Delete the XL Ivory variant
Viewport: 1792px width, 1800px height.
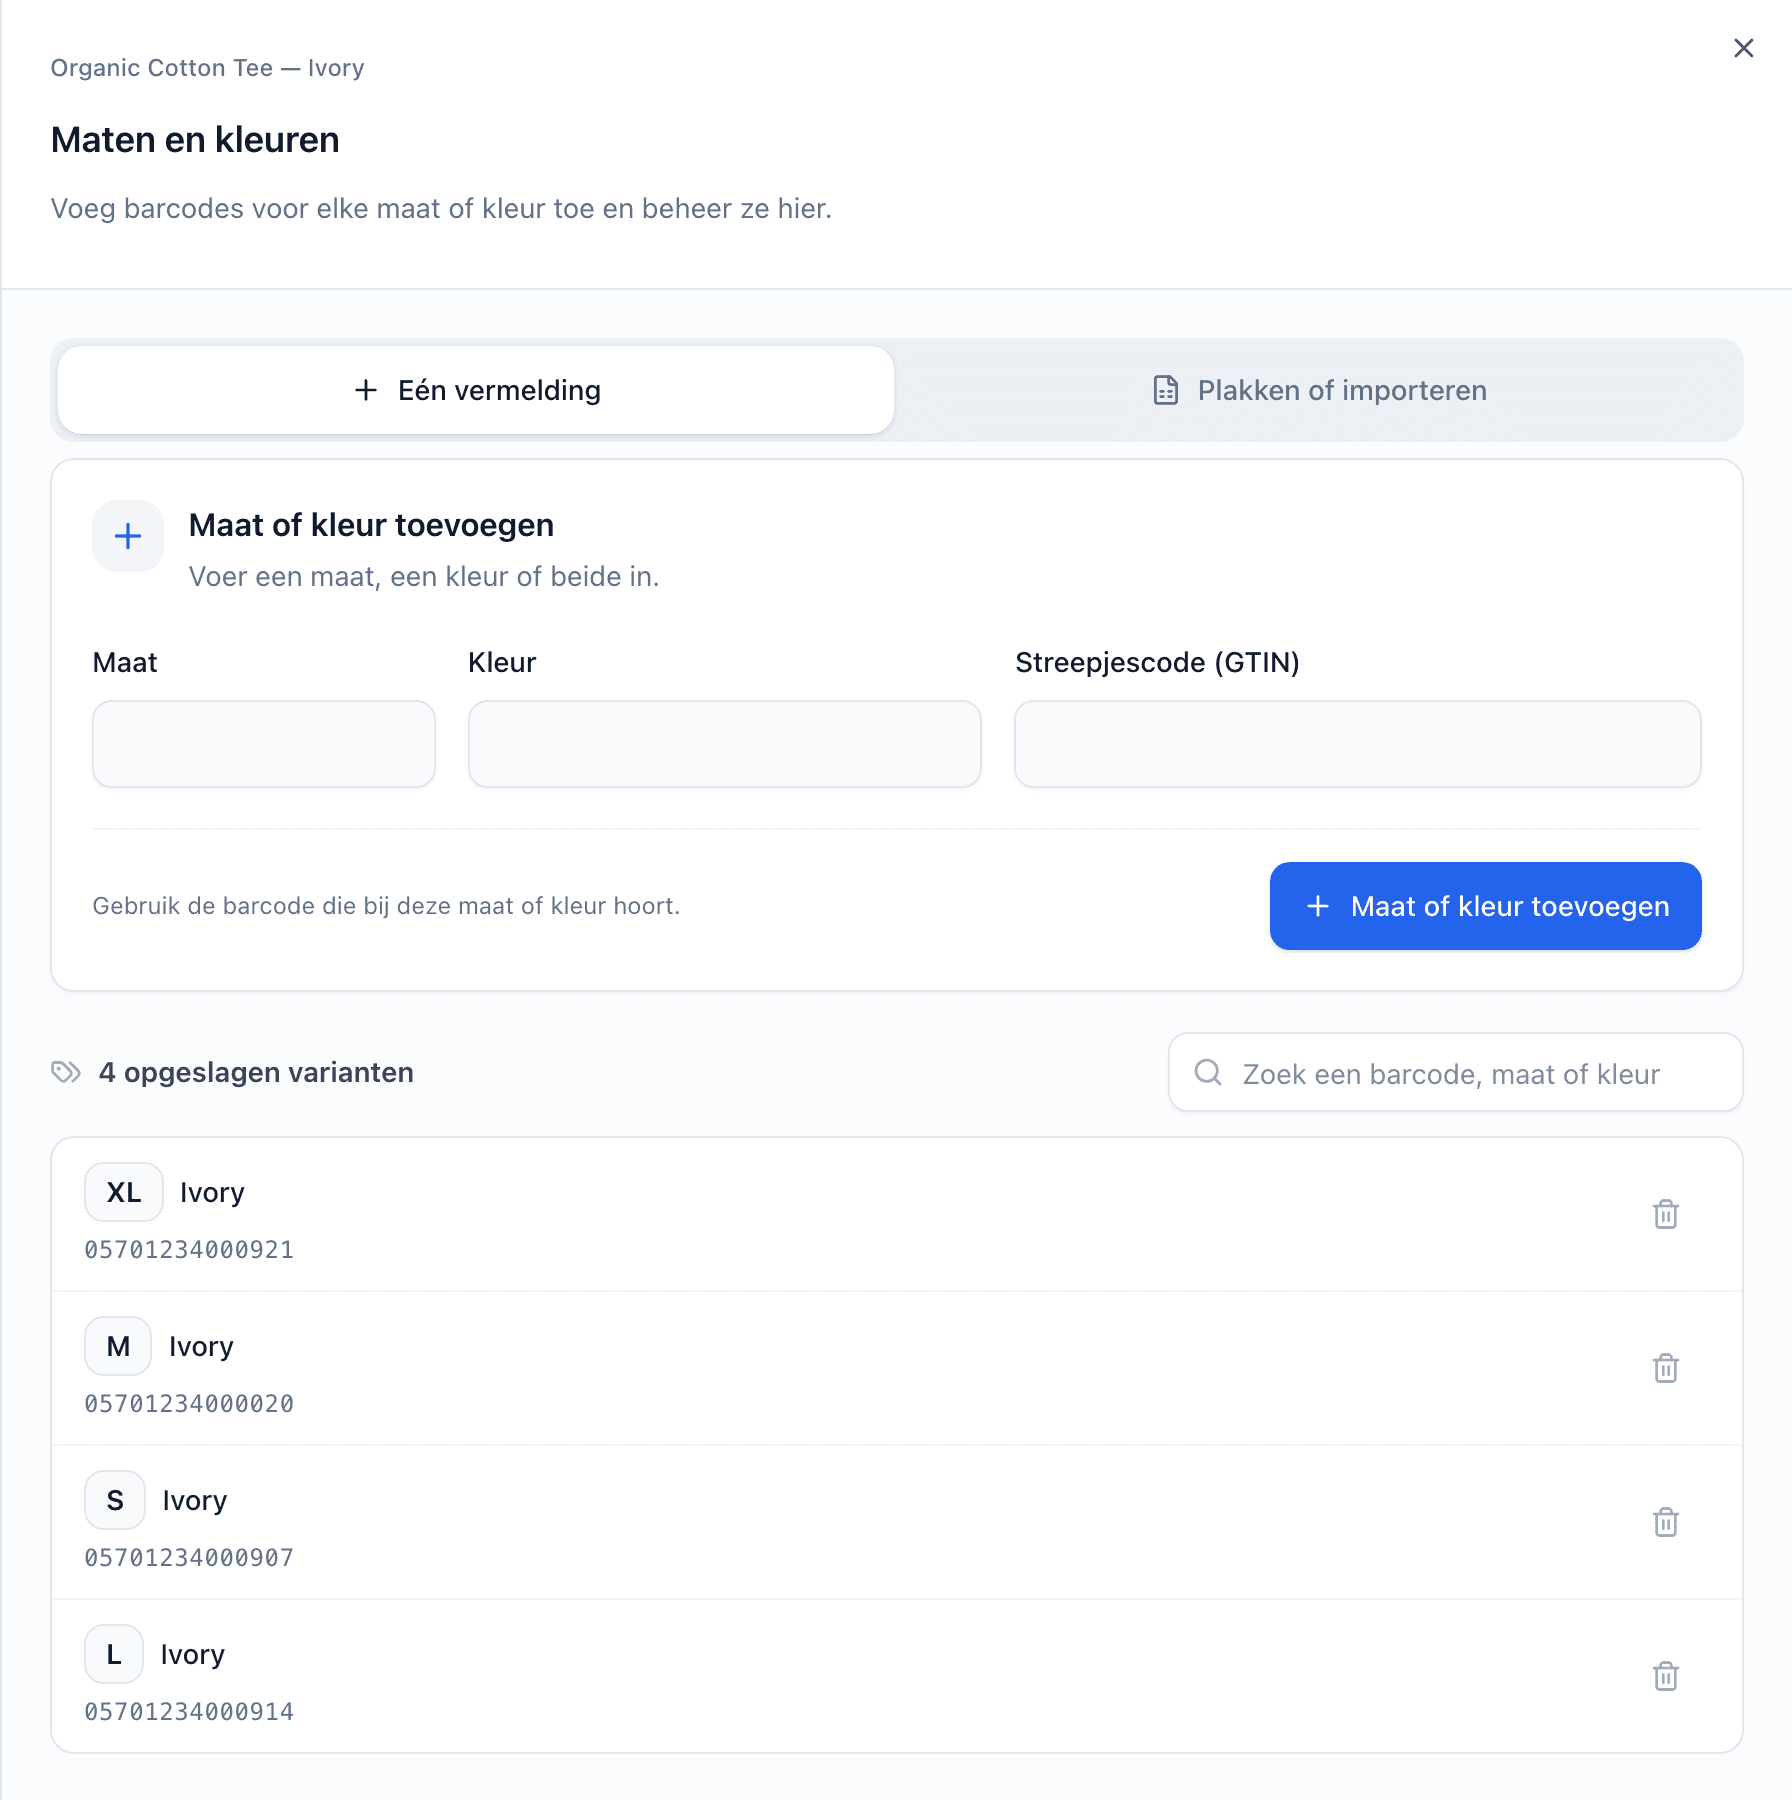1665,1214
